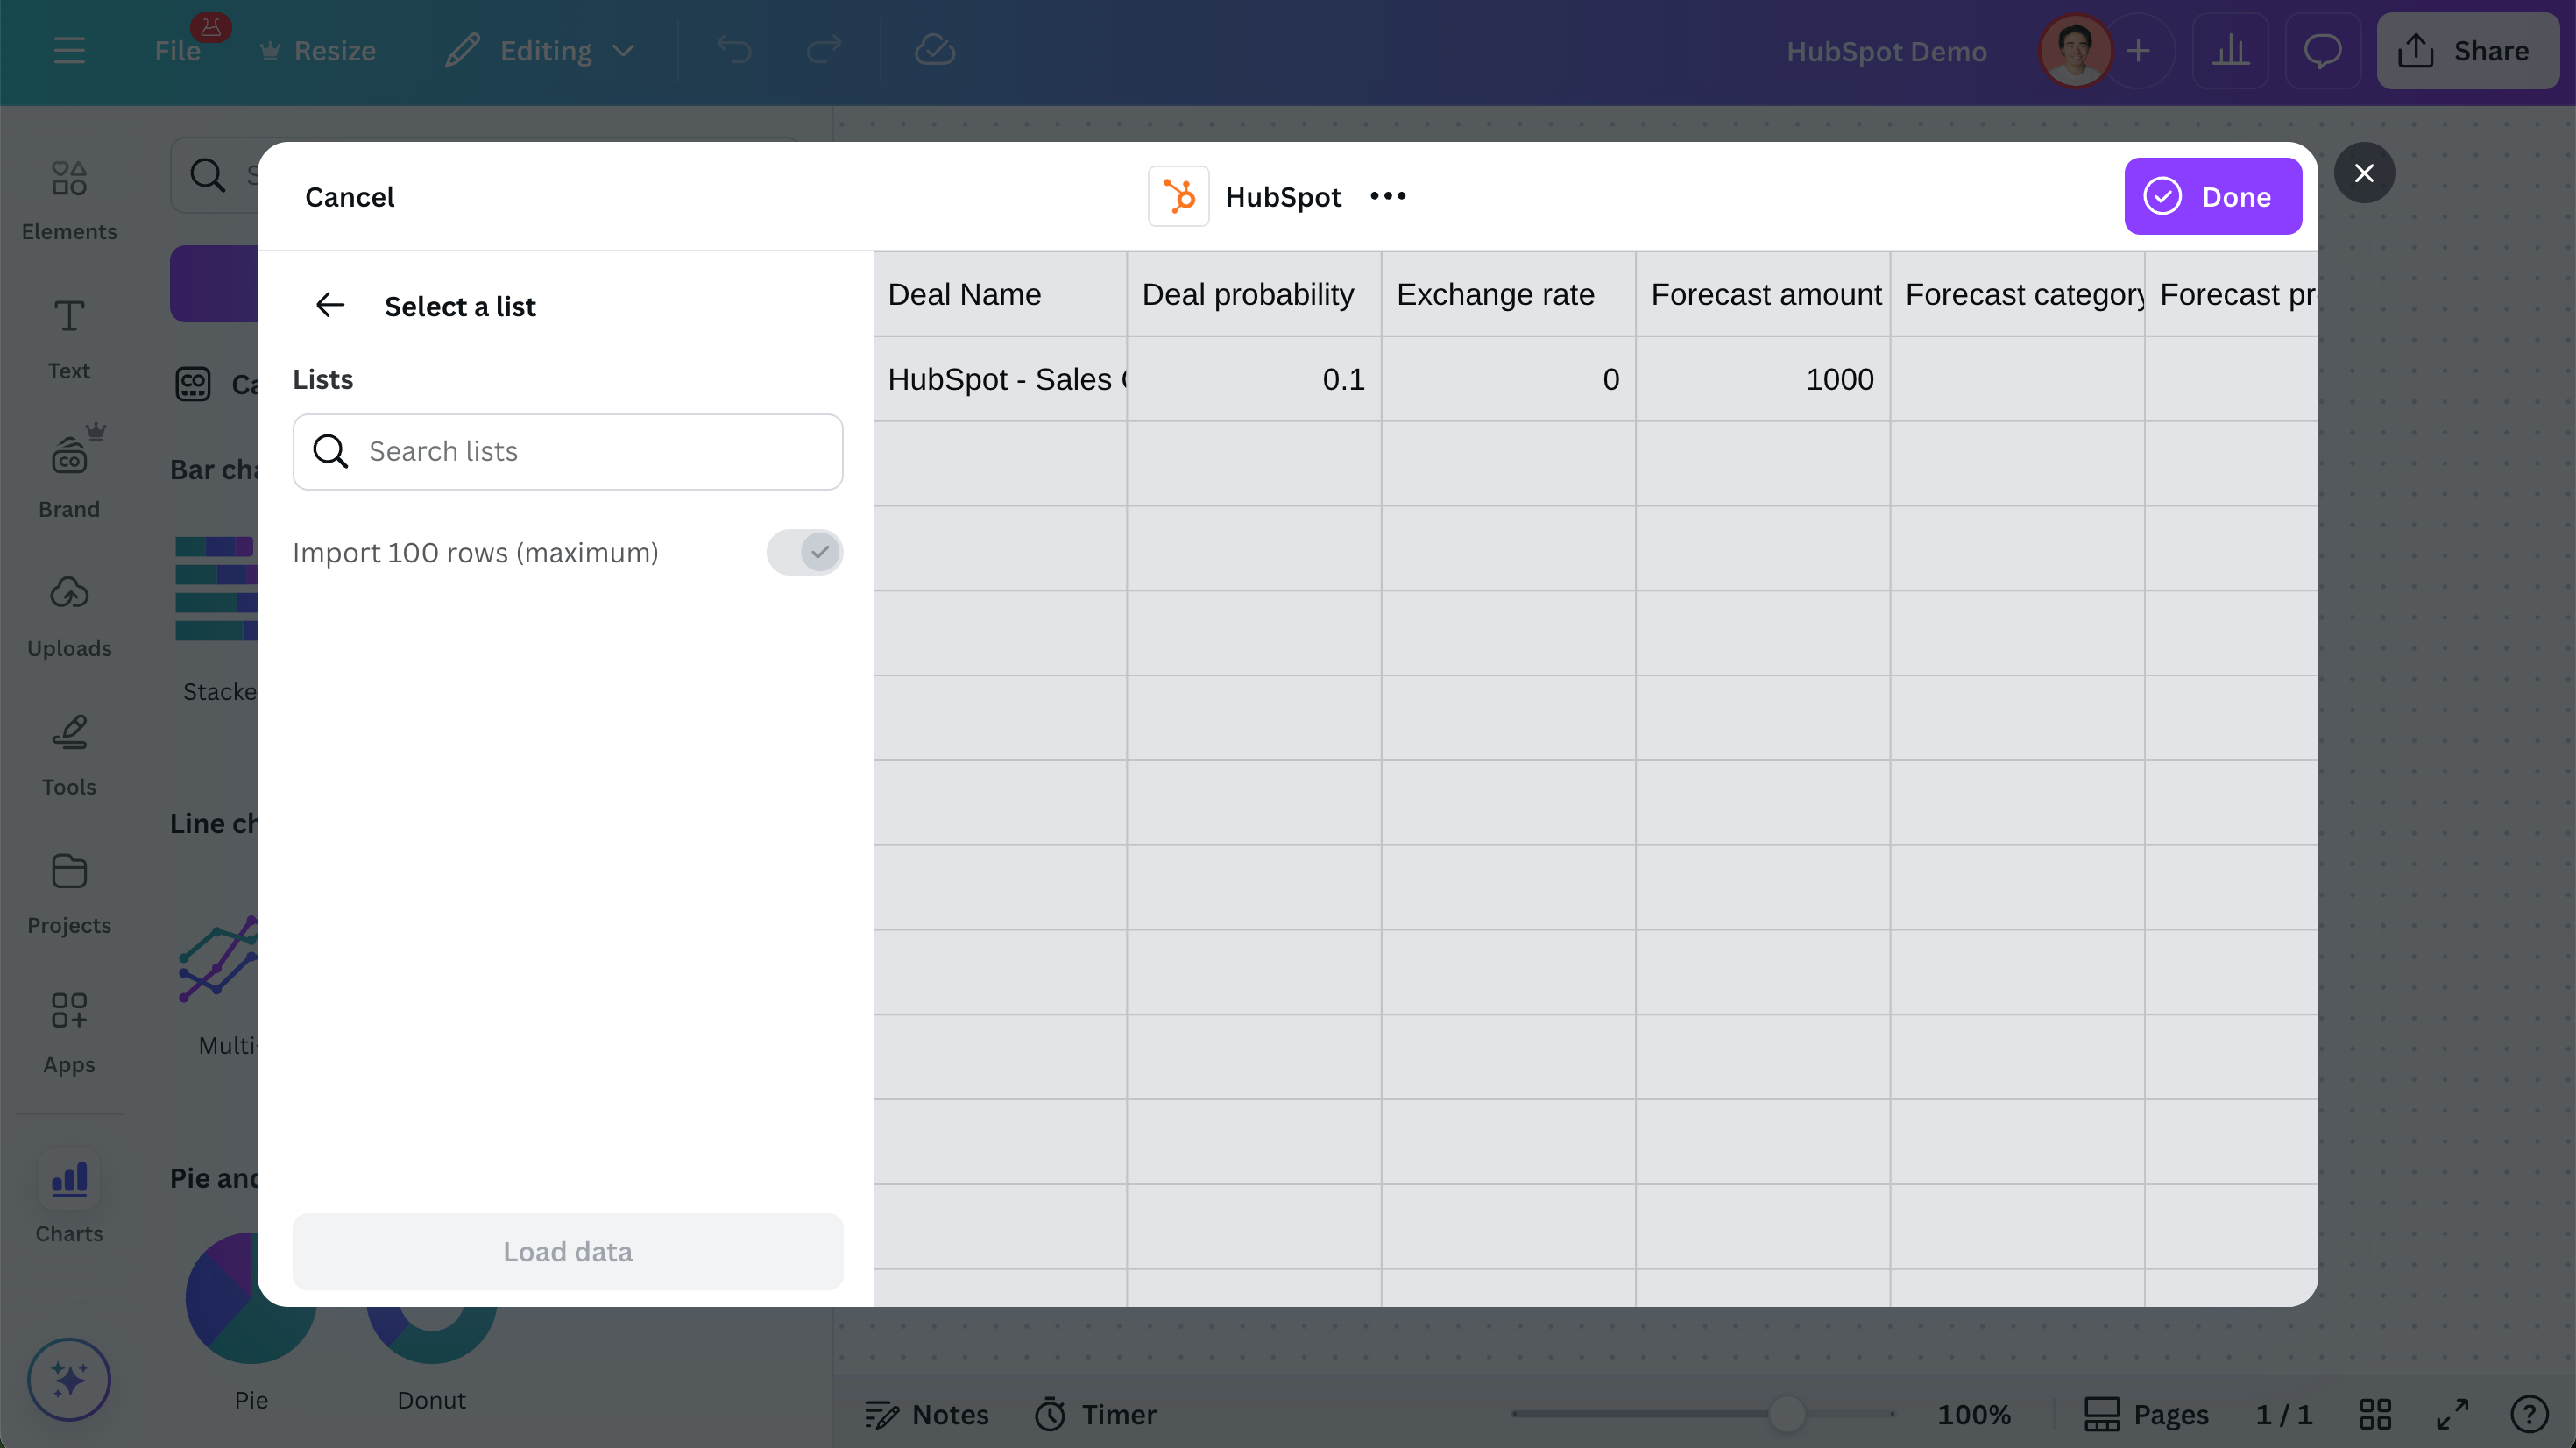Click the back arrow beside Select a list
Screen dimensions: 2576x1448
[330, 306]
